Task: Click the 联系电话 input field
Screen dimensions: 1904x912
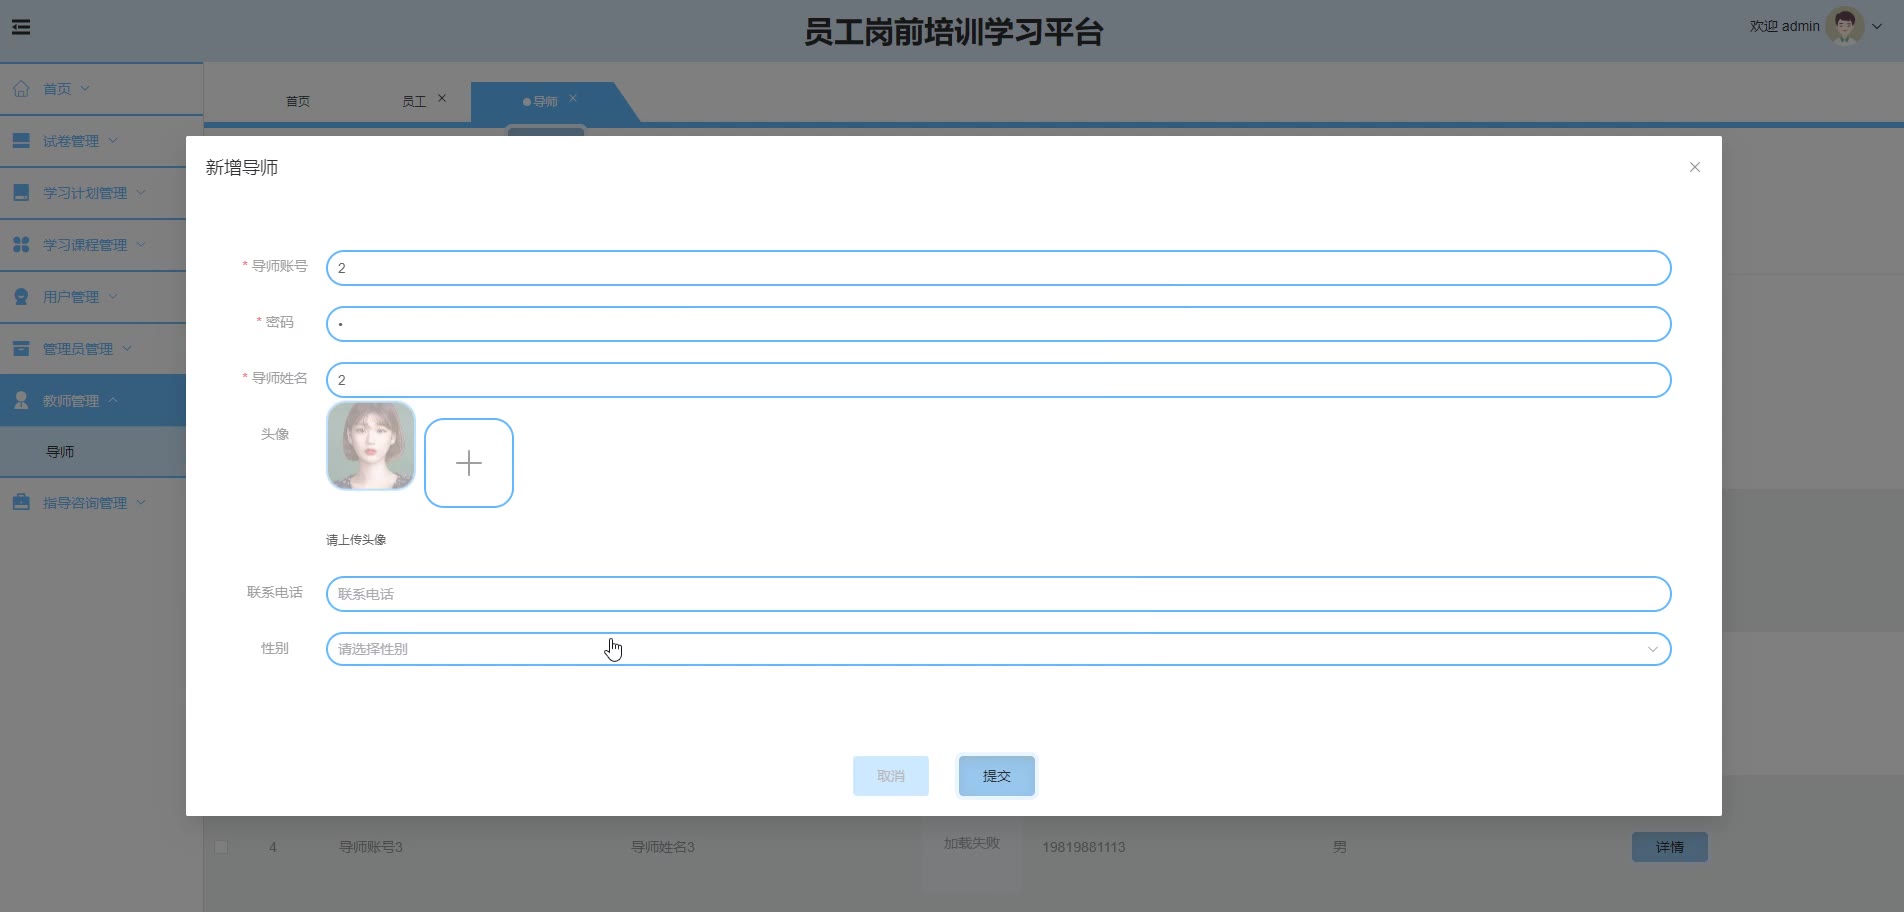Action: (x=997, y=594)
